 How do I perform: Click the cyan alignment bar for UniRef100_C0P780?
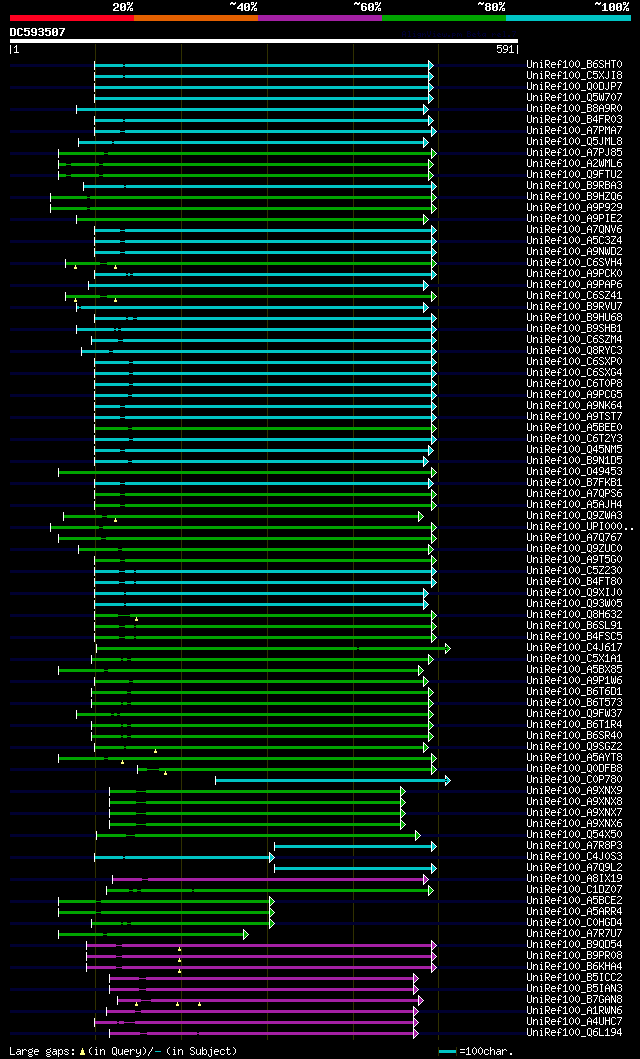333,781
